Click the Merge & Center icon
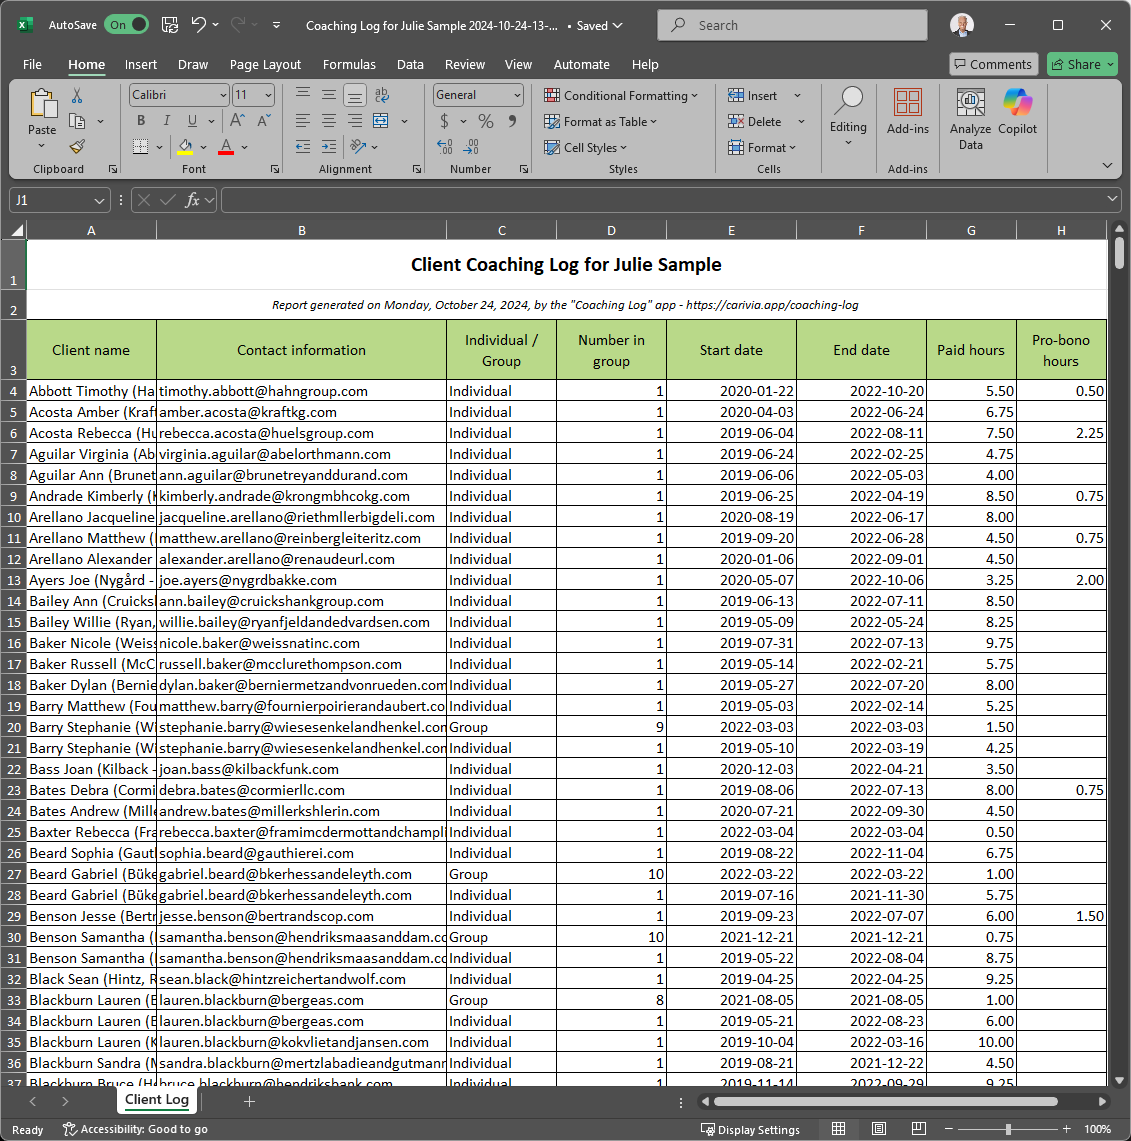The width and height of the screenshot is (1131, 1141). [381, 121]
